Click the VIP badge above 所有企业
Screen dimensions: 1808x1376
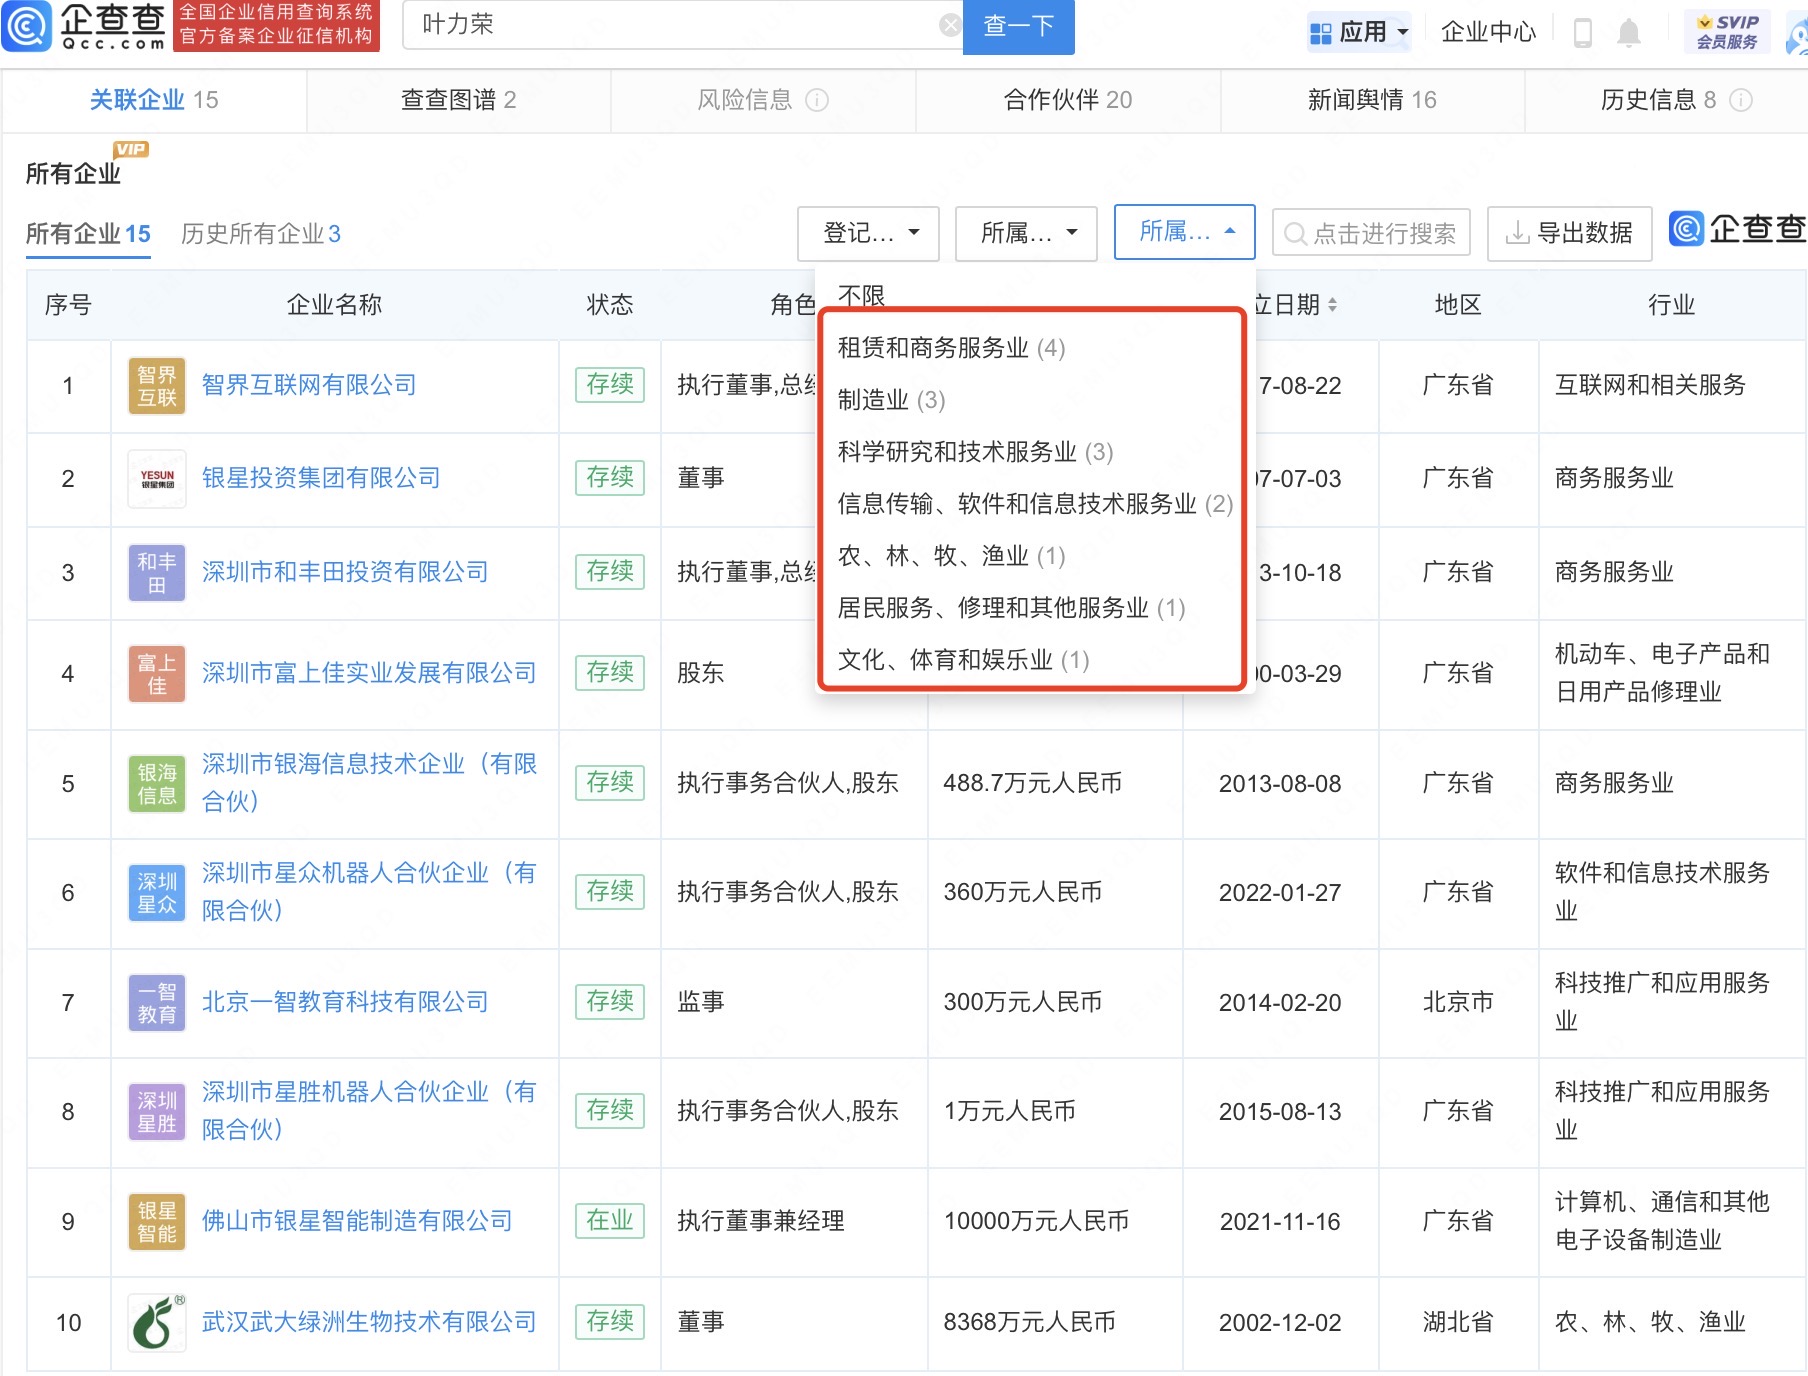point(131,149)
